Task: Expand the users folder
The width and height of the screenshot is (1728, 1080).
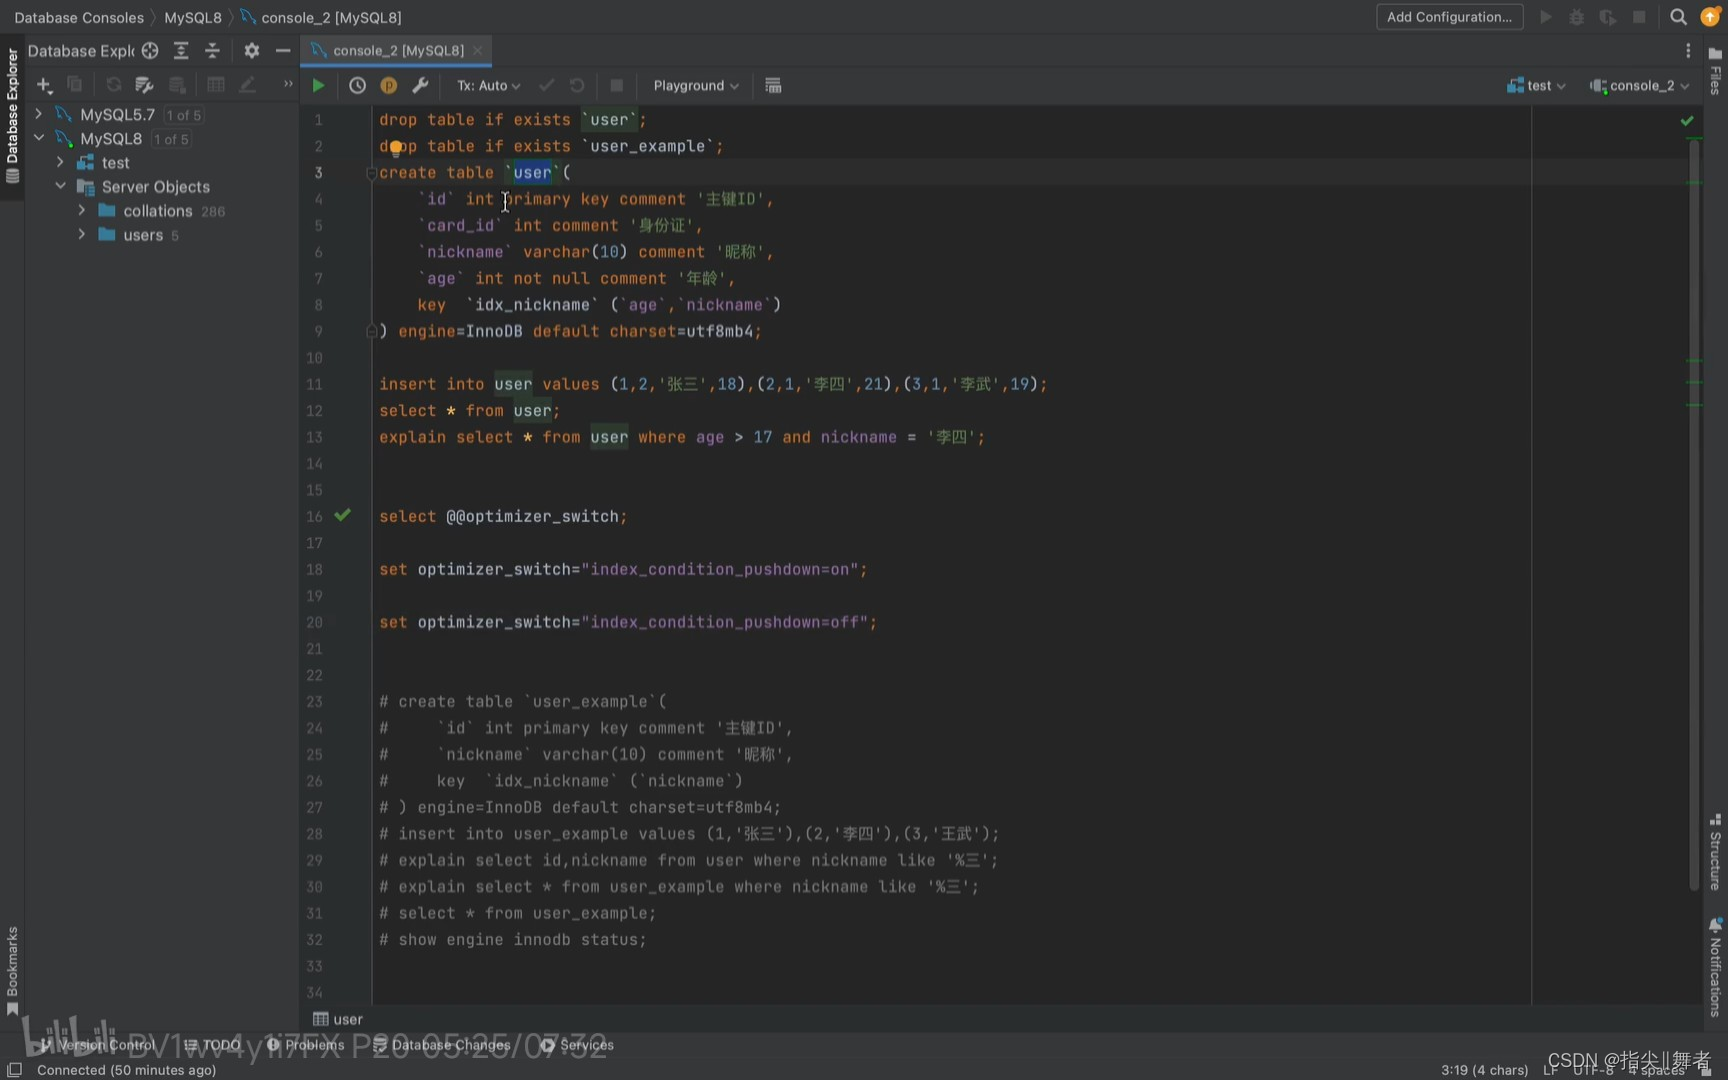Action: pyautogui.click(x=82, y=234)
